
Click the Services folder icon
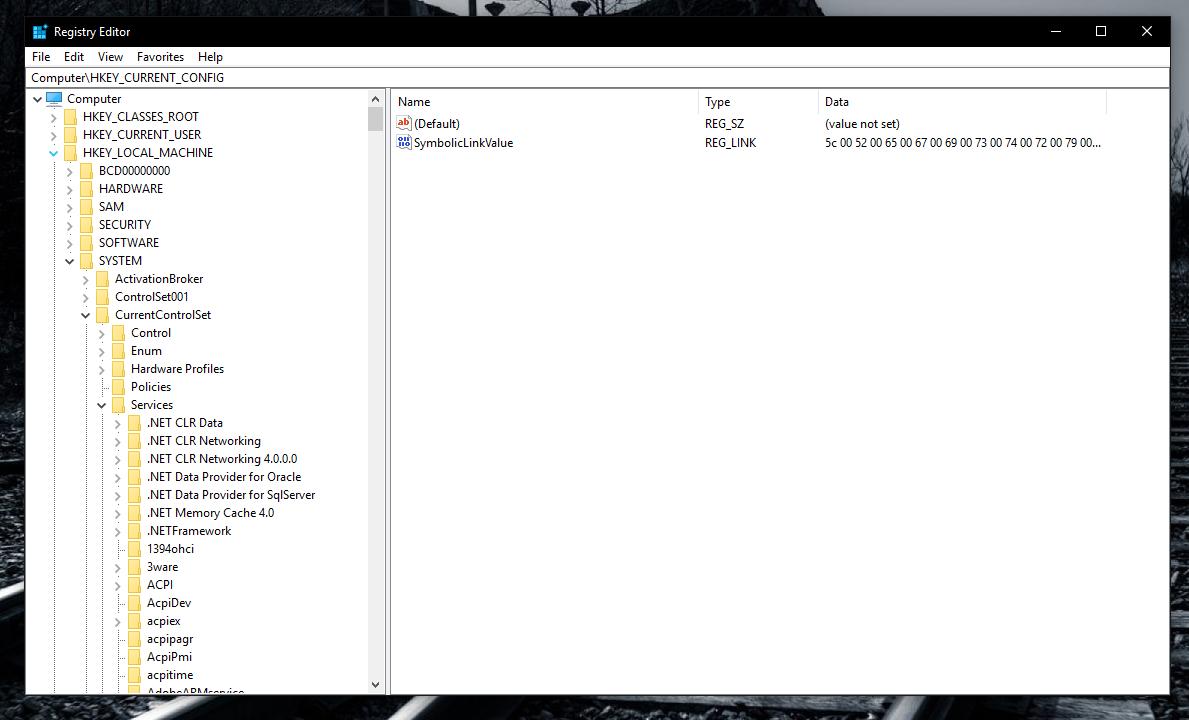[x=118, y=405]
